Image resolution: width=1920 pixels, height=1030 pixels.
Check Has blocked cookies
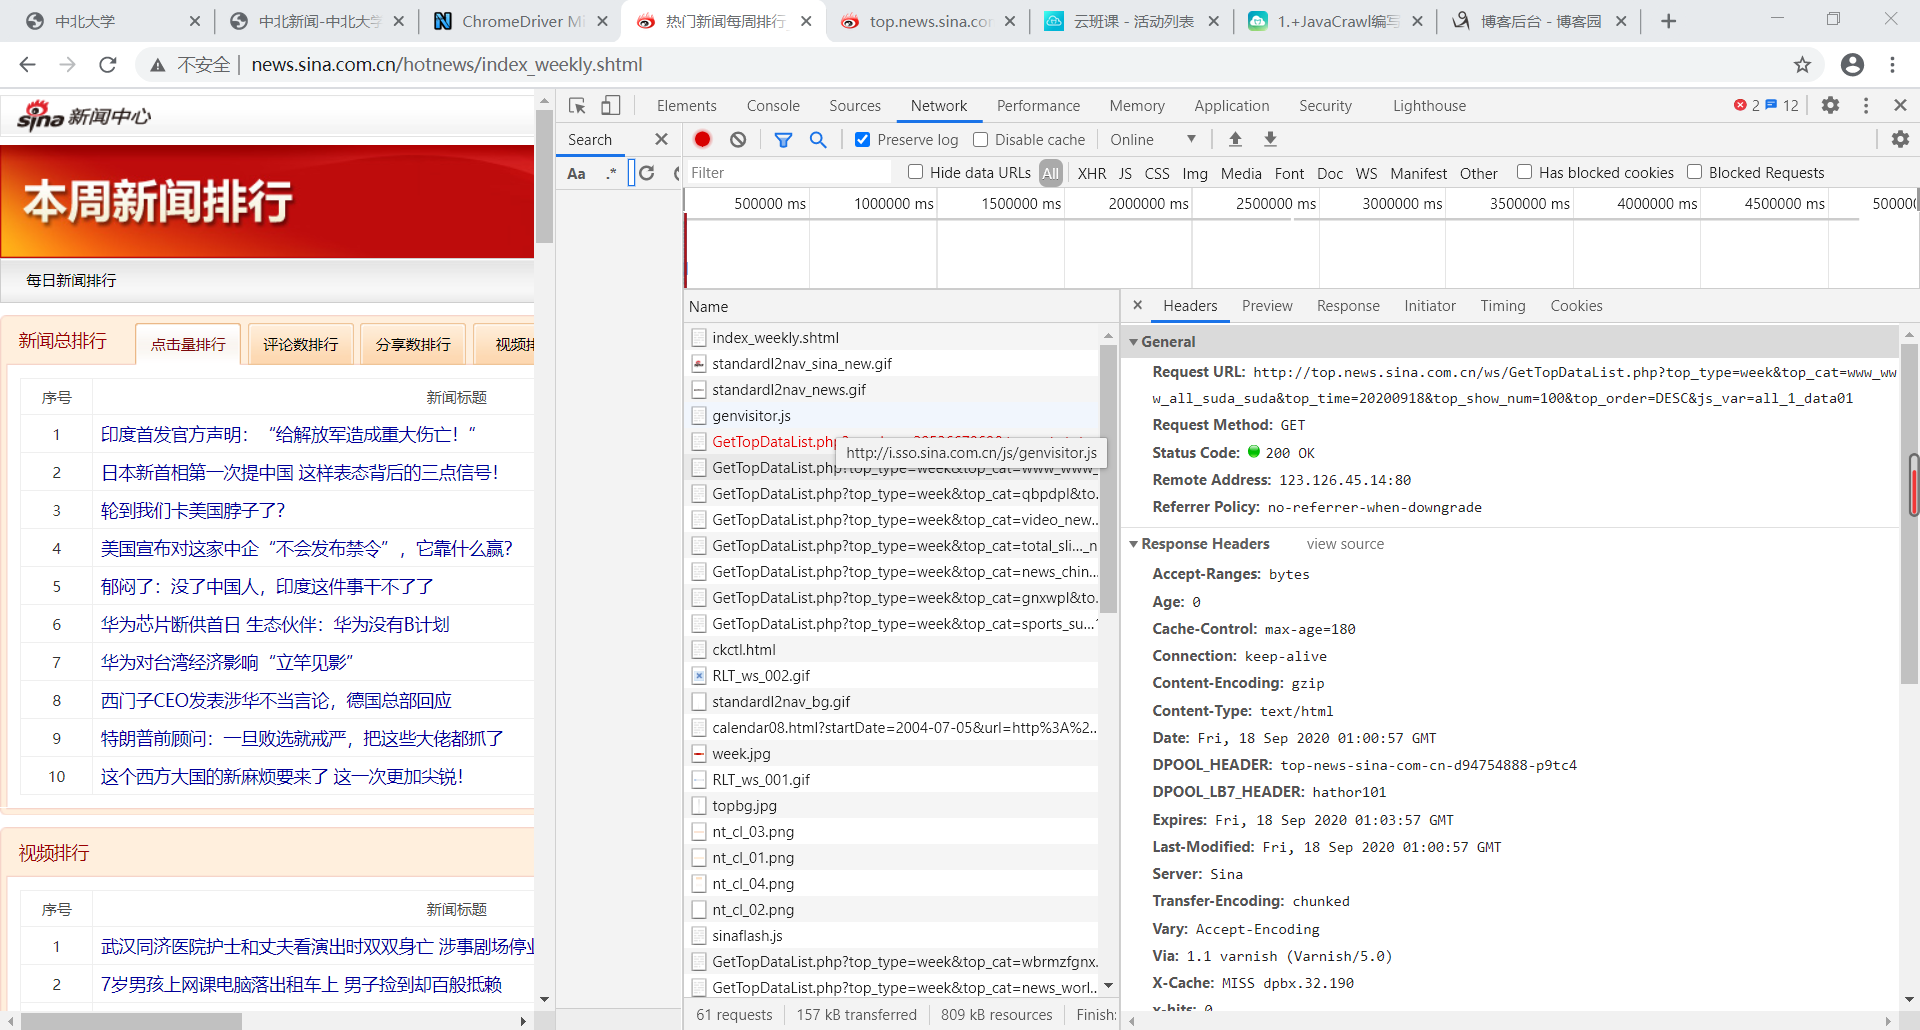(1524, 172)
